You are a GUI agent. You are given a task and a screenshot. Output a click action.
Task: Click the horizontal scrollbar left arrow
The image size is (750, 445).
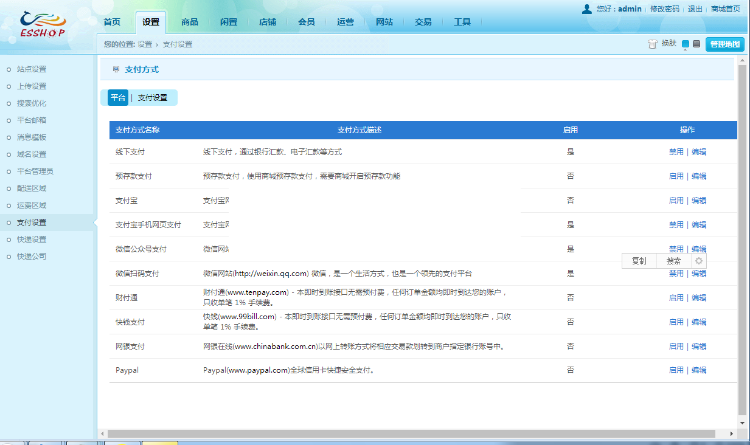pyautogui.click(x=102, y=434)
